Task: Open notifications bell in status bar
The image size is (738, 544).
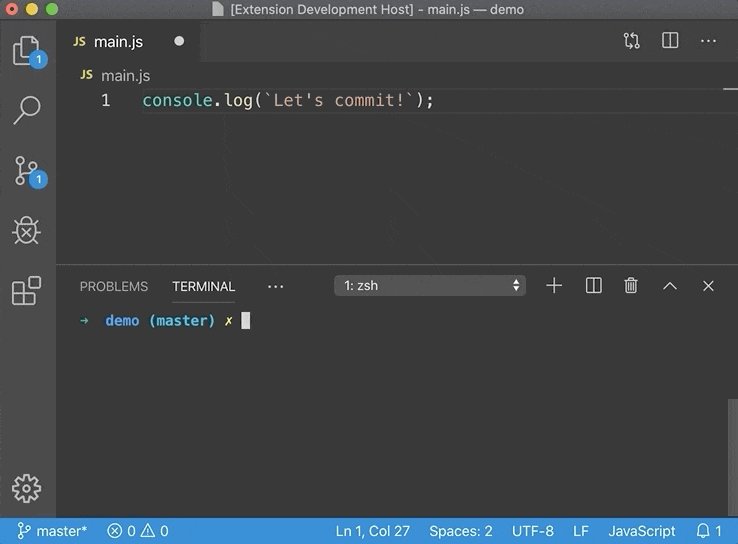Action: pyautogui.click(x=708, y=531)
